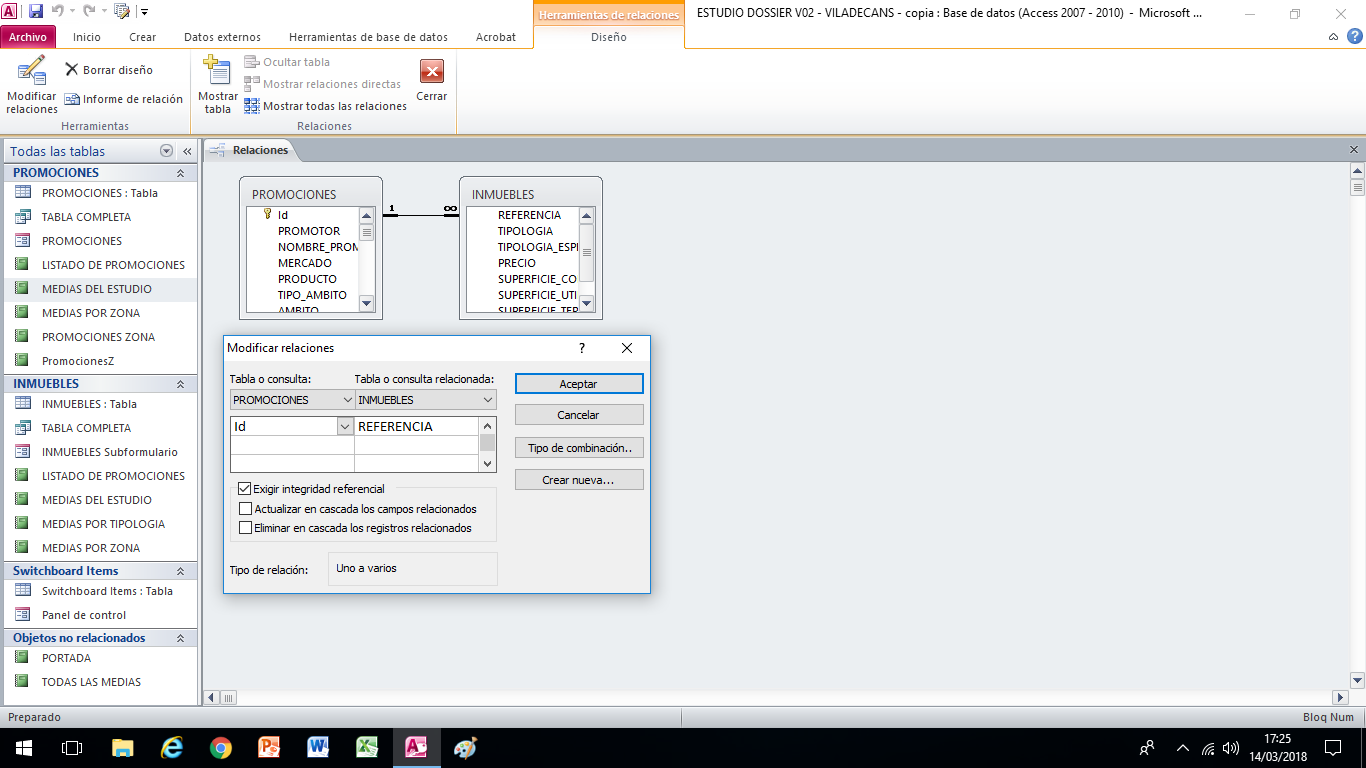Click Crear nueva button

(579, 480)
